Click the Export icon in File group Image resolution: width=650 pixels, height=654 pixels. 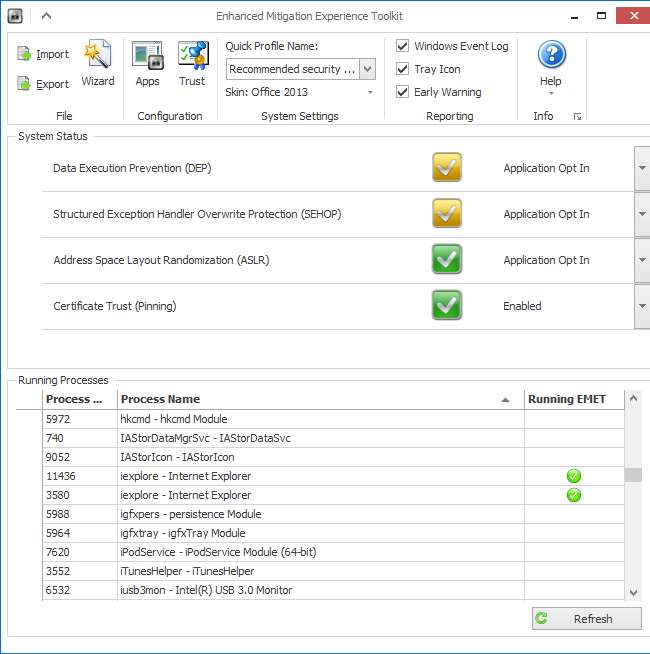click(25, 84)
